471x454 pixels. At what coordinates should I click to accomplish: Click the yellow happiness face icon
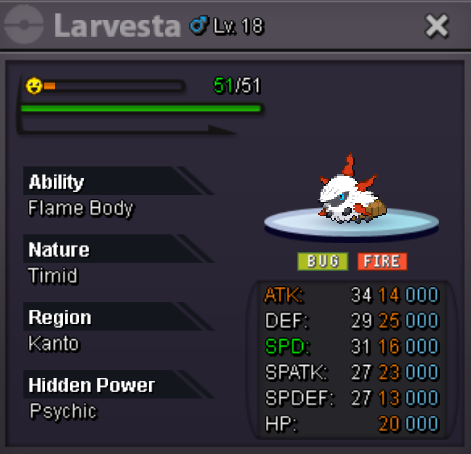tap(34, 86)
